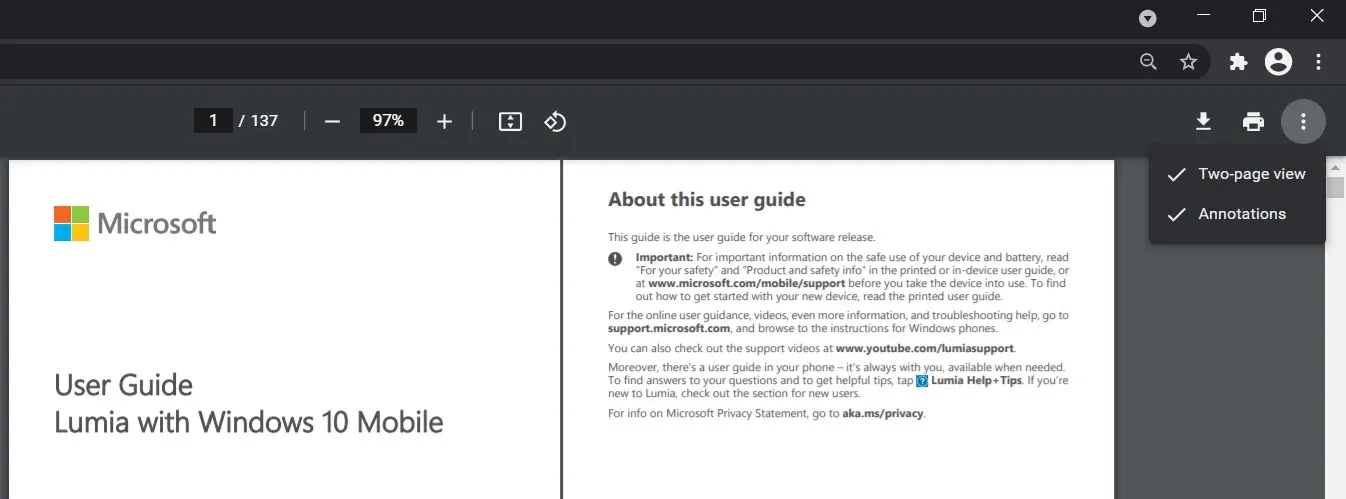Viewport: 1346px width, 499px height.
Task: Zoom in with the plus icon
Action: tap(444, 121)
